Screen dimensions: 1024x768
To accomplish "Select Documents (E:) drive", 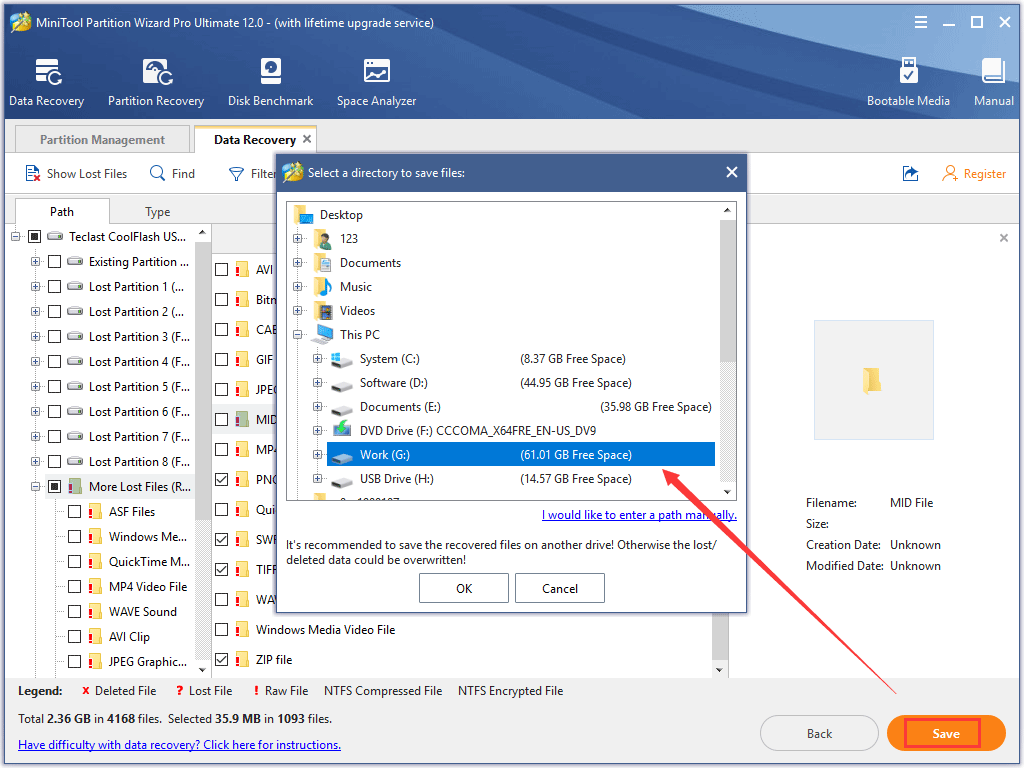I will (x=400, y=408).
